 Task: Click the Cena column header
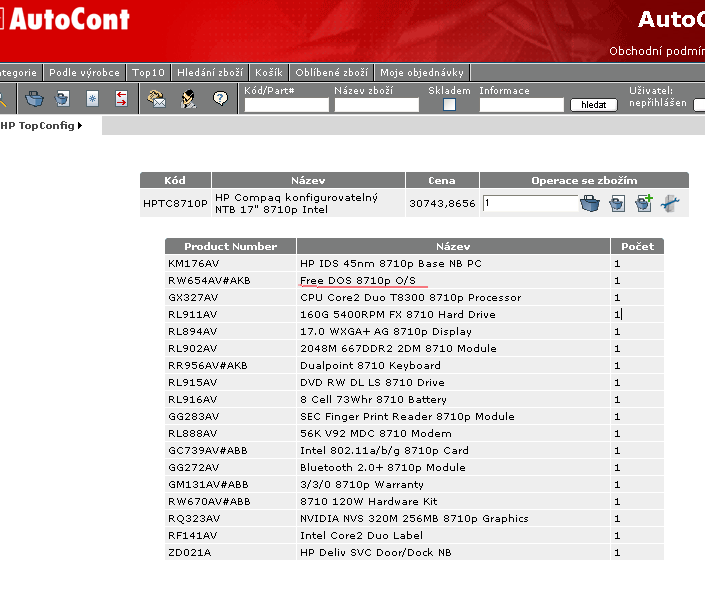pos(442,180)
